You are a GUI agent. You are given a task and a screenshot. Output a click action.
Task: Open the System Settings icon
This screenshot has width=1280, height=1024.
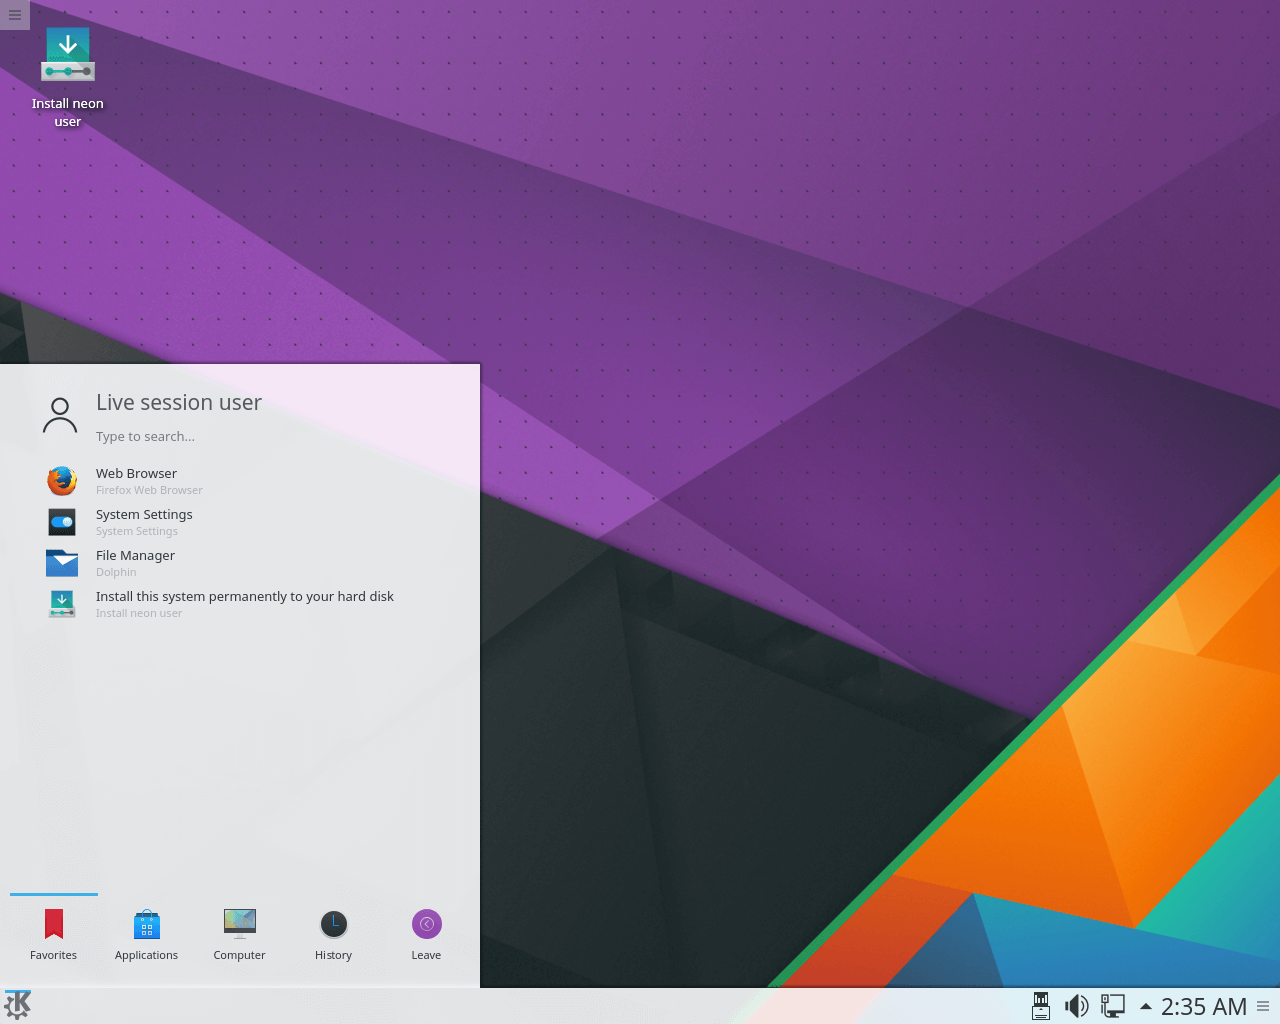point(62,522)
